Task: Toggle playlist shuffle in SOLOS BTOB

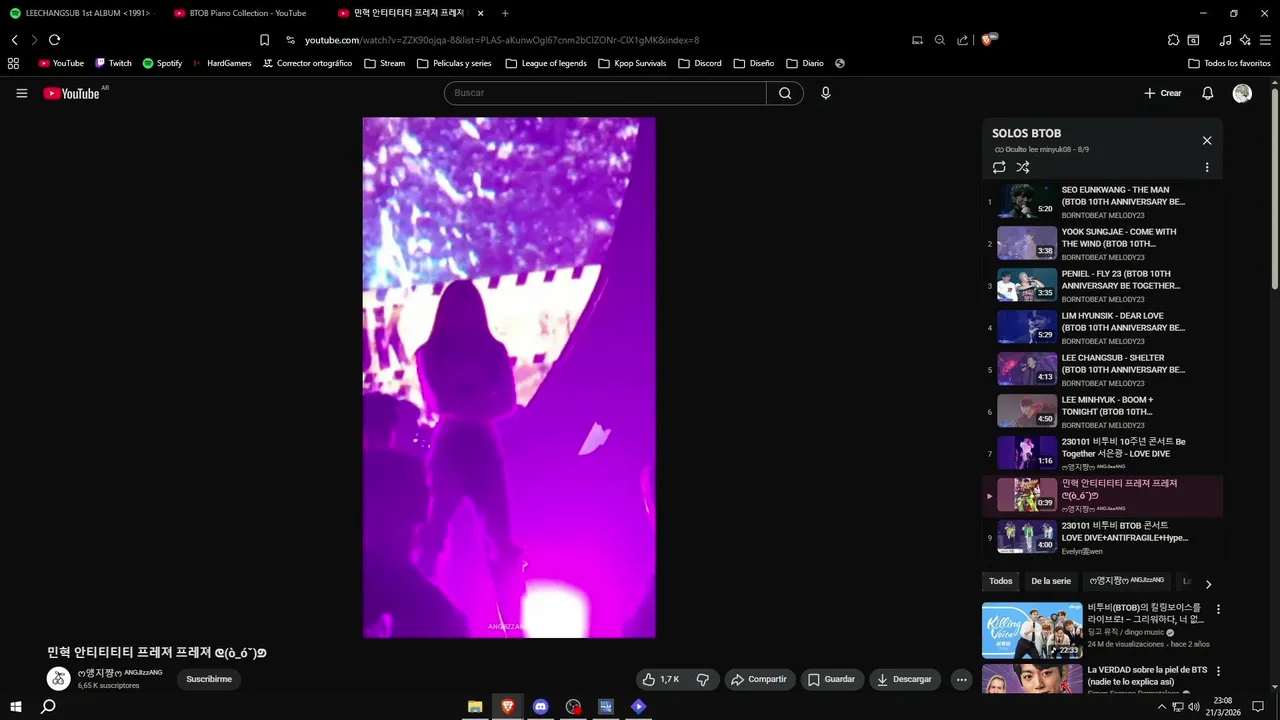Action: 1023,168
